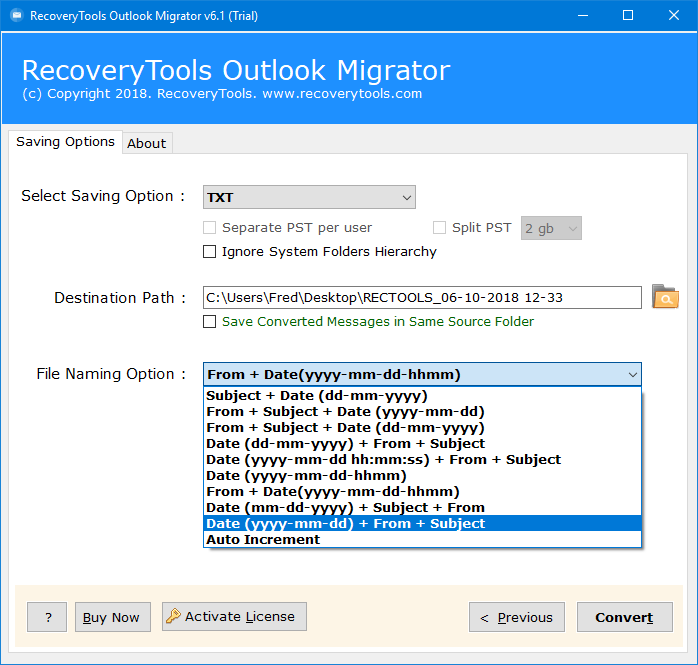Enable Ignore System Folders Hierarchy
Screen dimensions: 698x665
click(x=209, y=251)
